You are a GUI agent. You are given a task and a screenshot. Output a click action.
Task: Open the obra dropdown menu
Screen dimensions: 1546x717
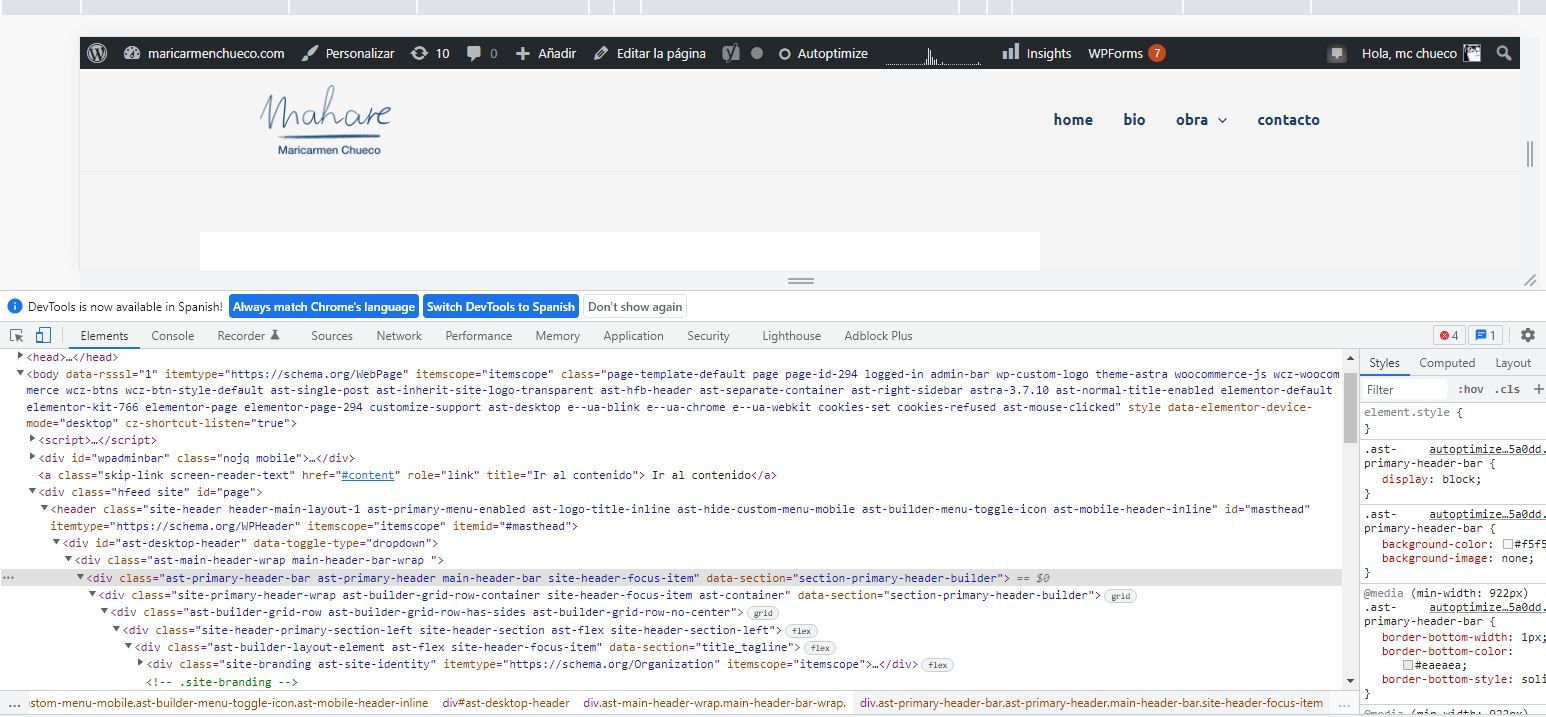click(1201, 120)
